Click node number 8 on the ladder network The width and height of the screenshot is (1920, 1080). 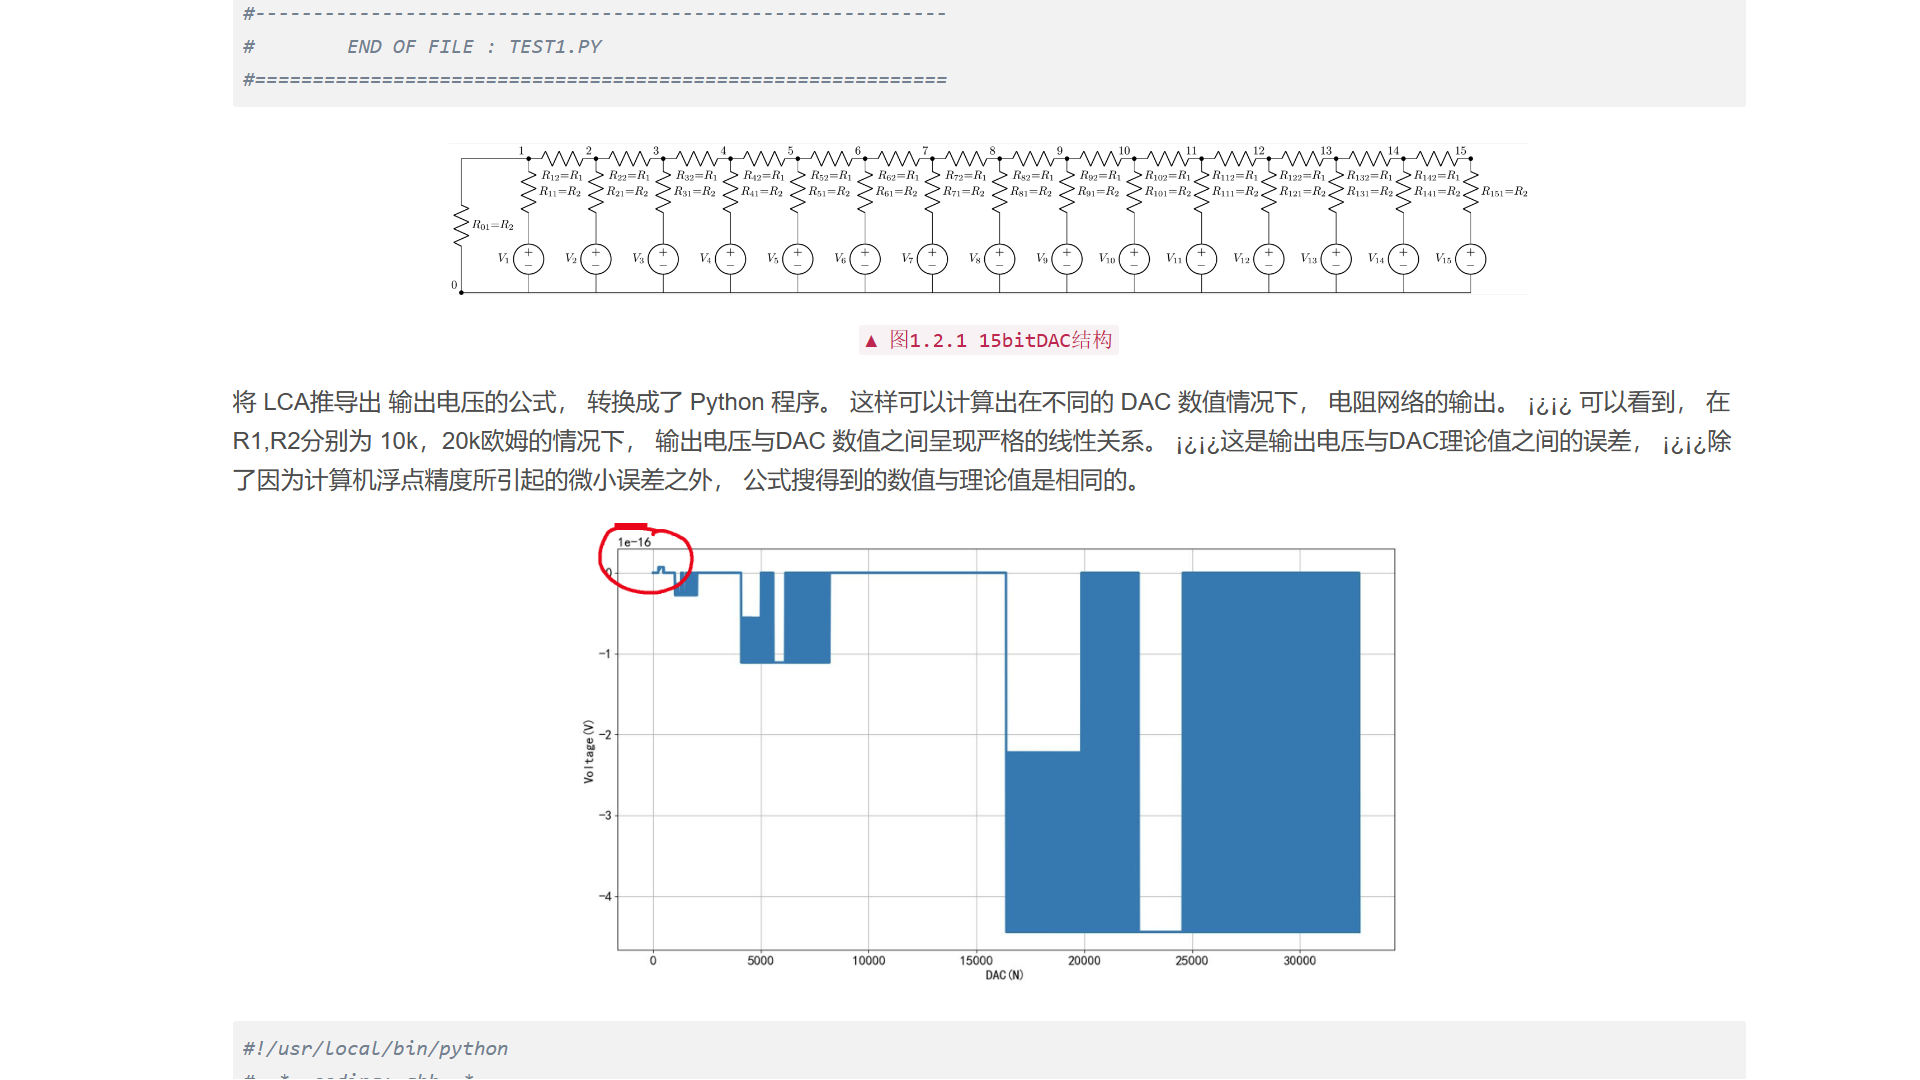991,148
